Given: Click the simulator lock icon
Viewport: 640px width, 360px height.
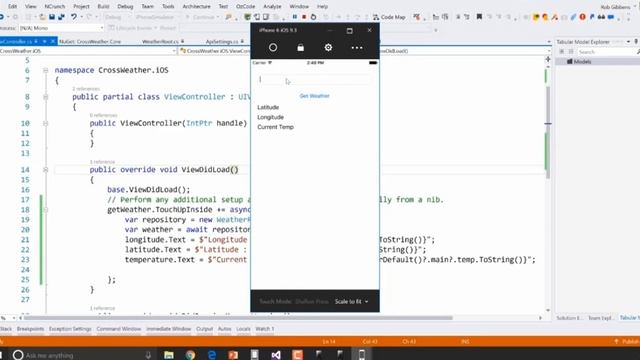Looking at the screenshot, I should (300, 47).
